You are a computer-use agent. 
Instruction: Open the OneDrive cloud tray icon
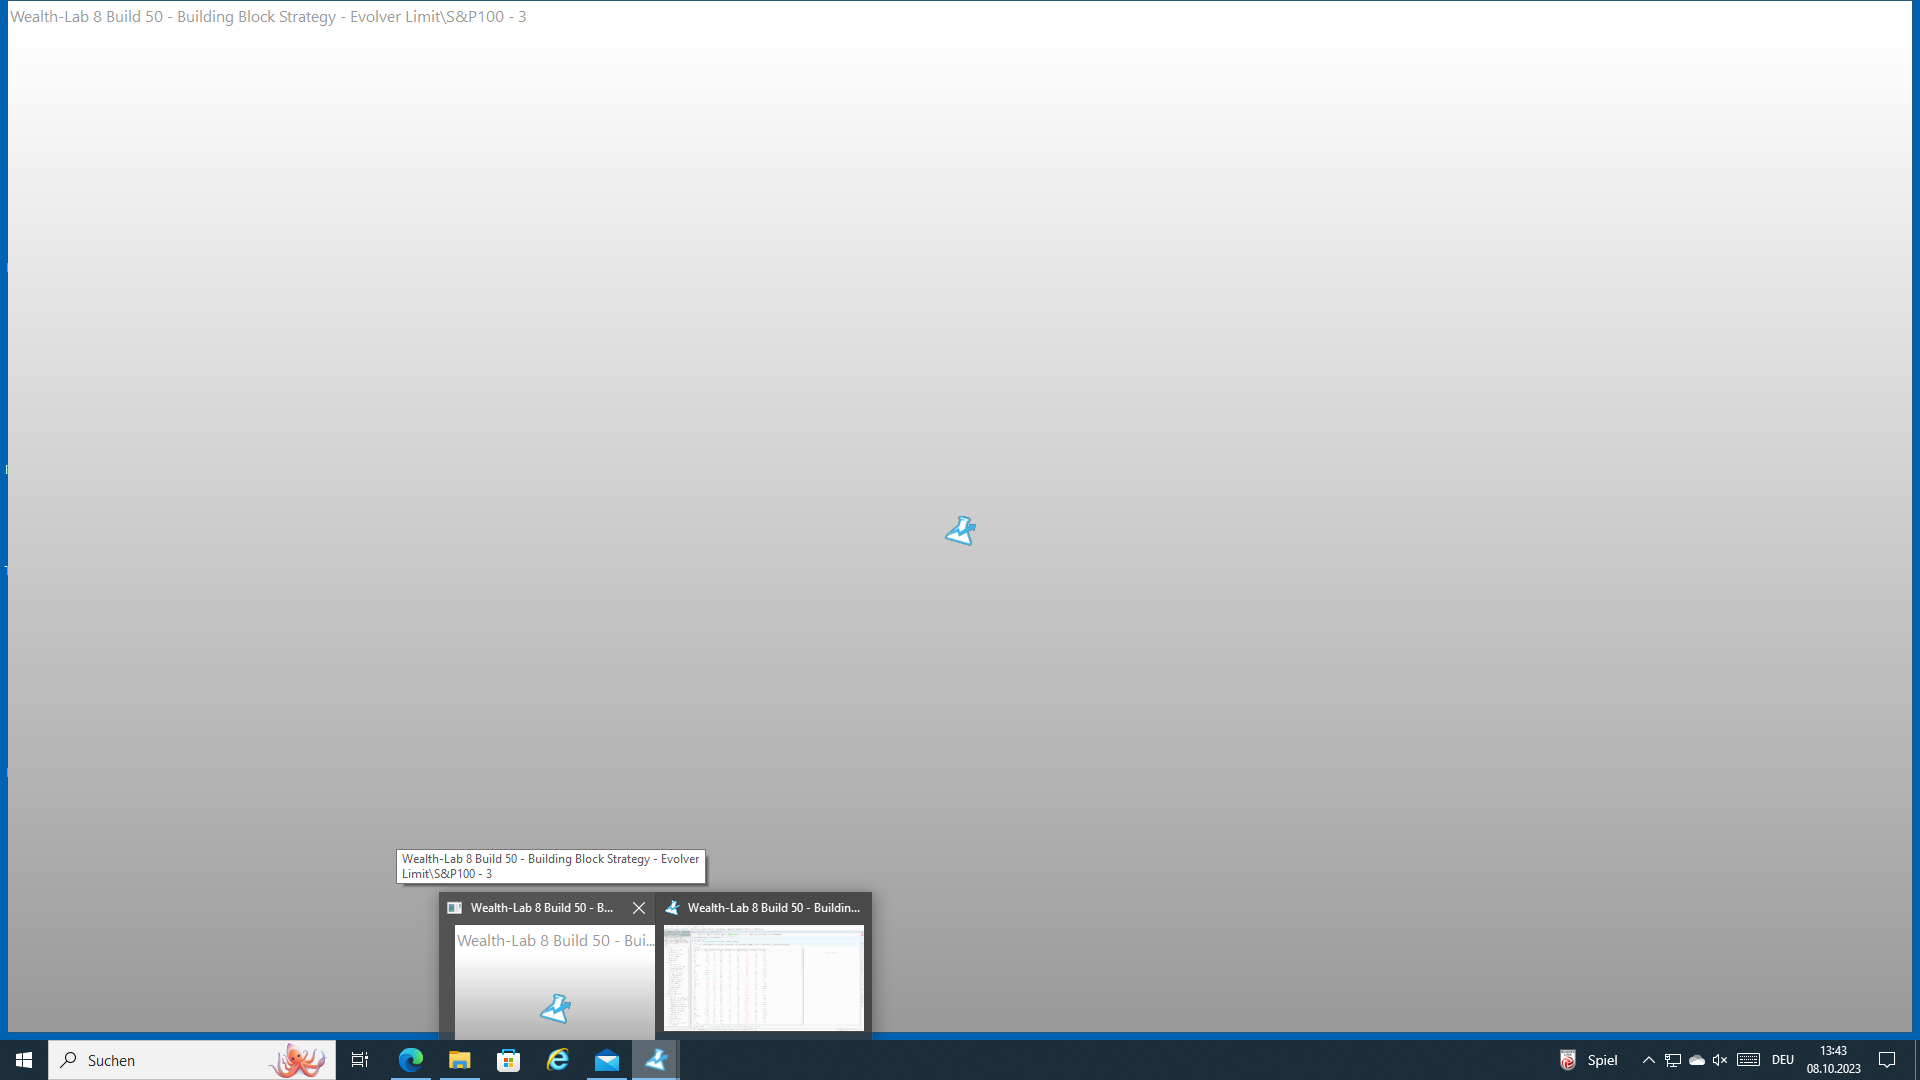(1697, 1060)
